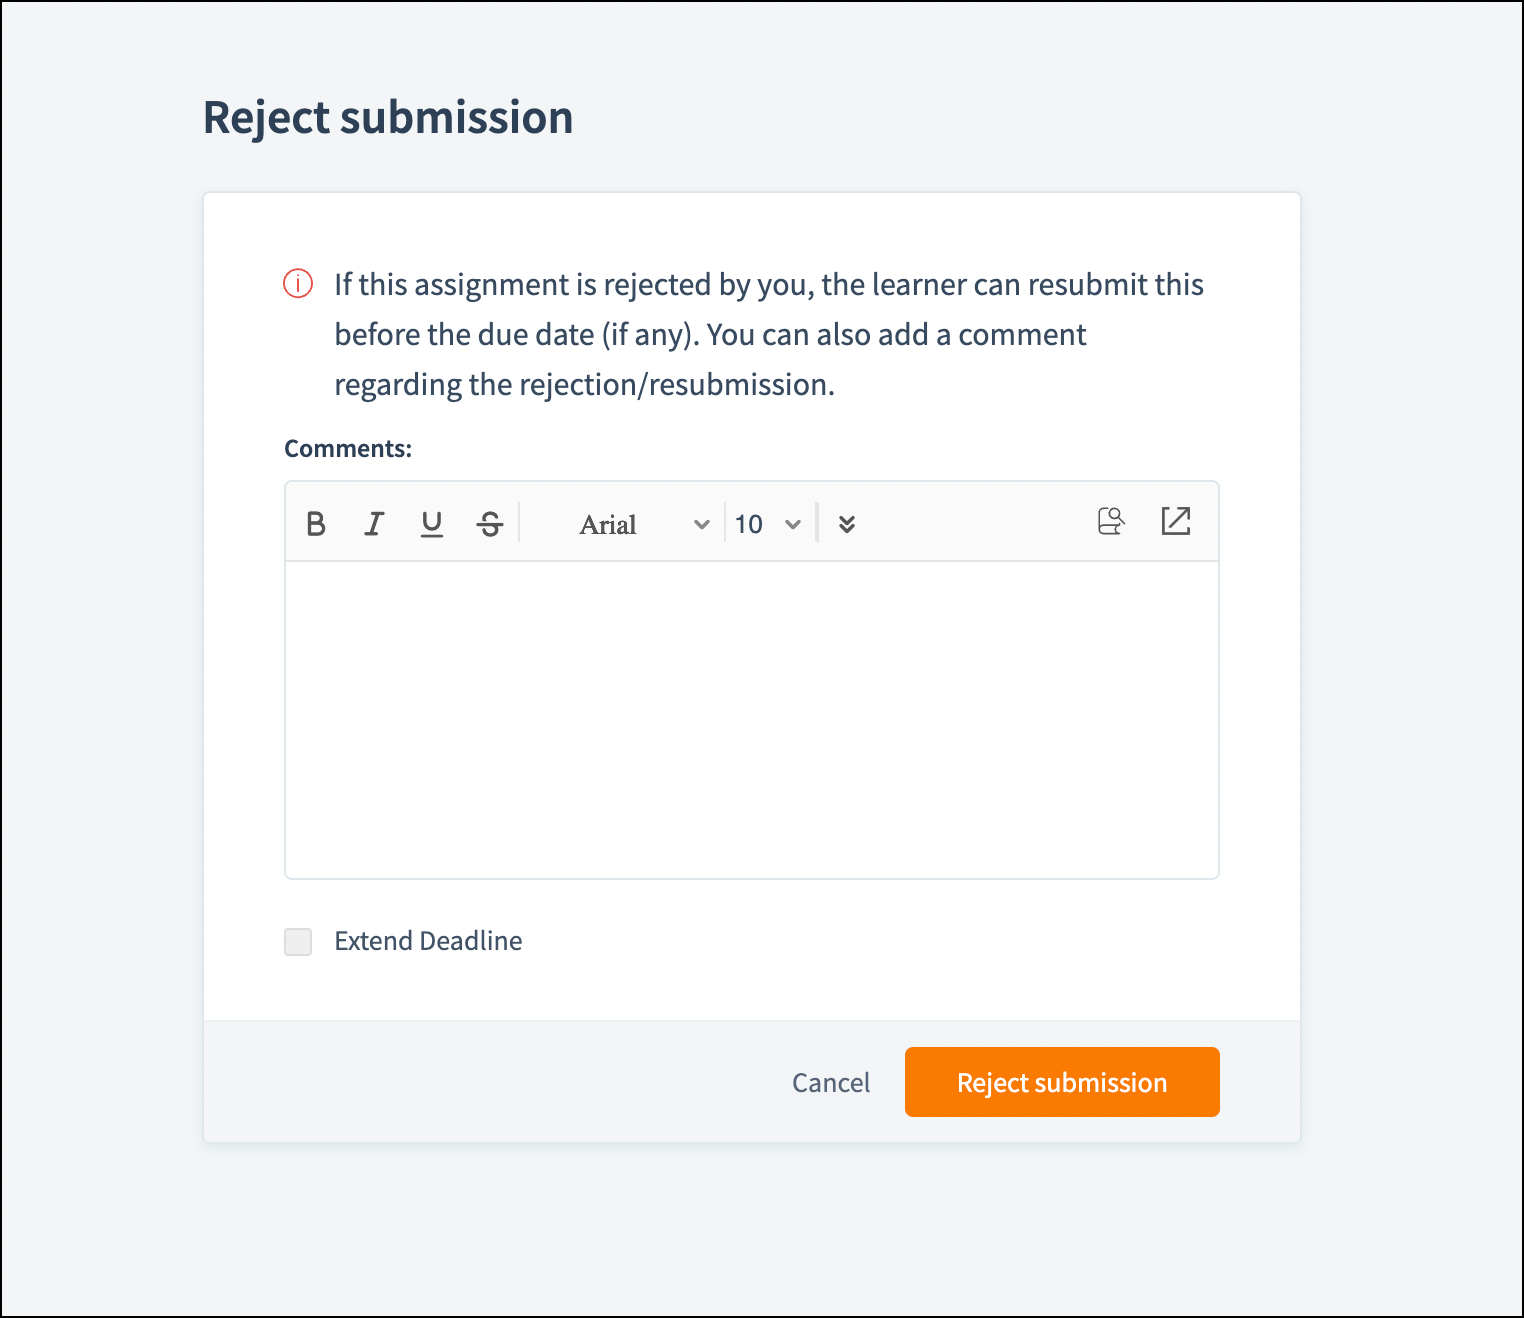This screenshot has width=1524, height=1318.
Task: Click the Comments field label
Action: pos(348,448)
